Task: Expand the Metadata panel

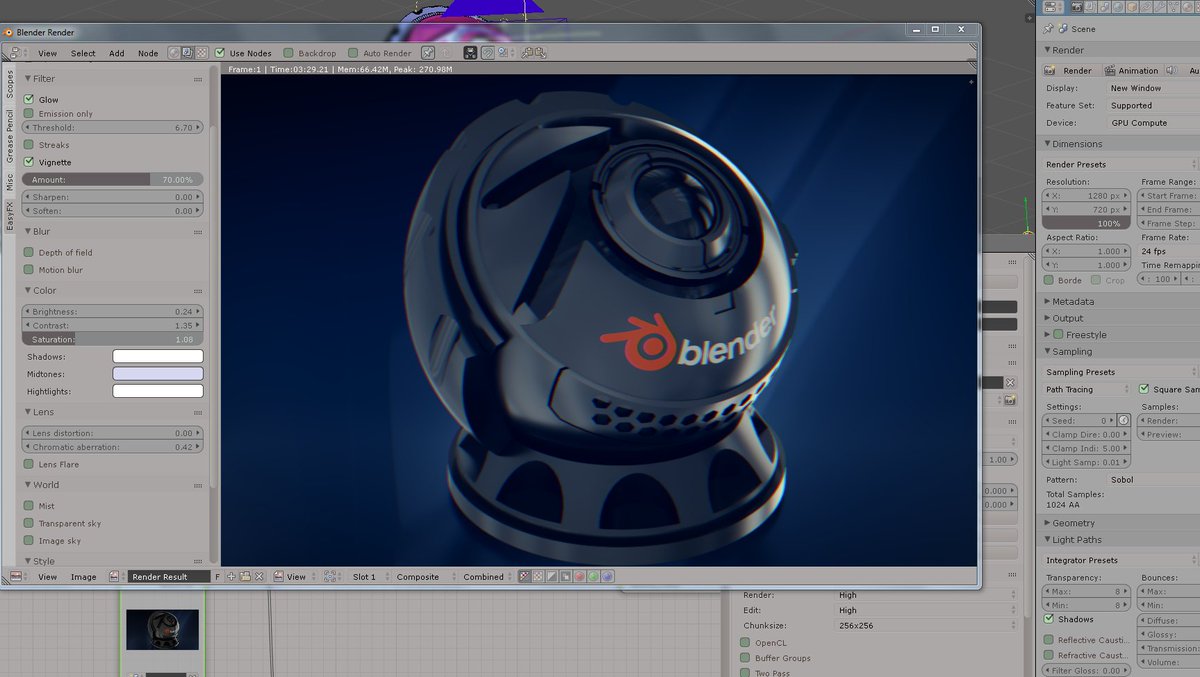Action: click(1048, 301)
